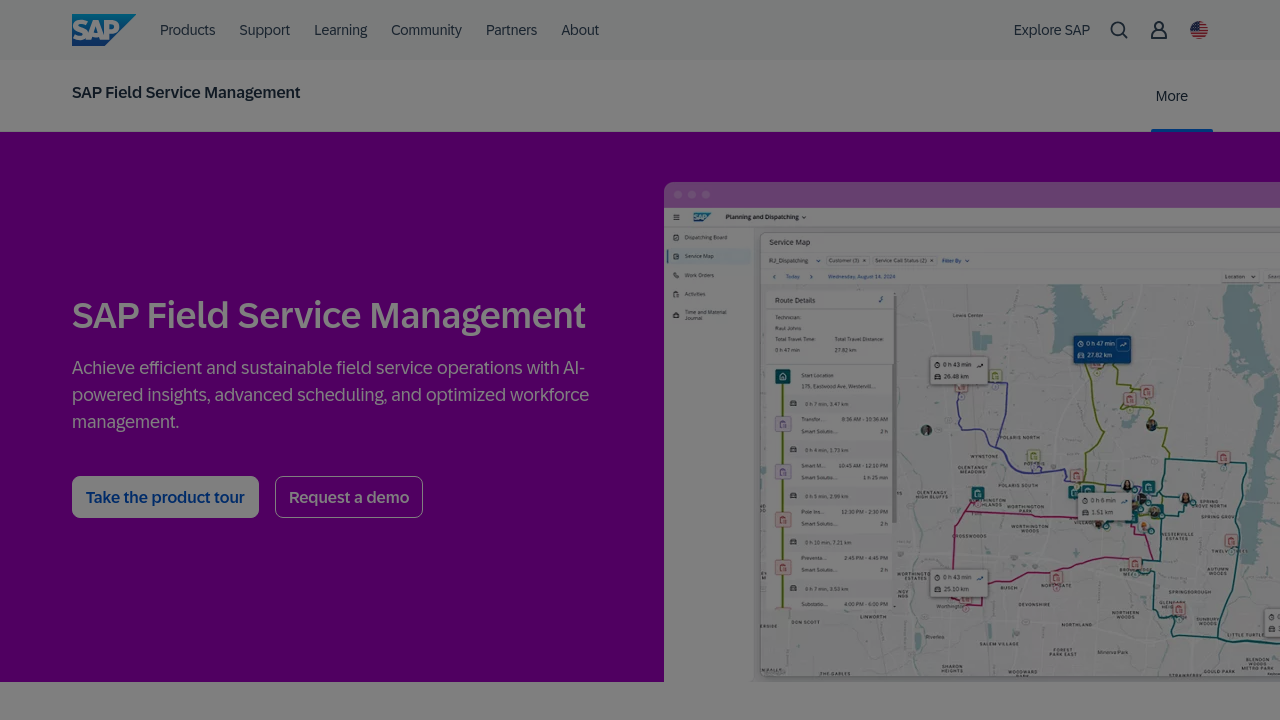1280x720 pixels.
Task: Click the user profile icon
Action: tap(1159, 30)
